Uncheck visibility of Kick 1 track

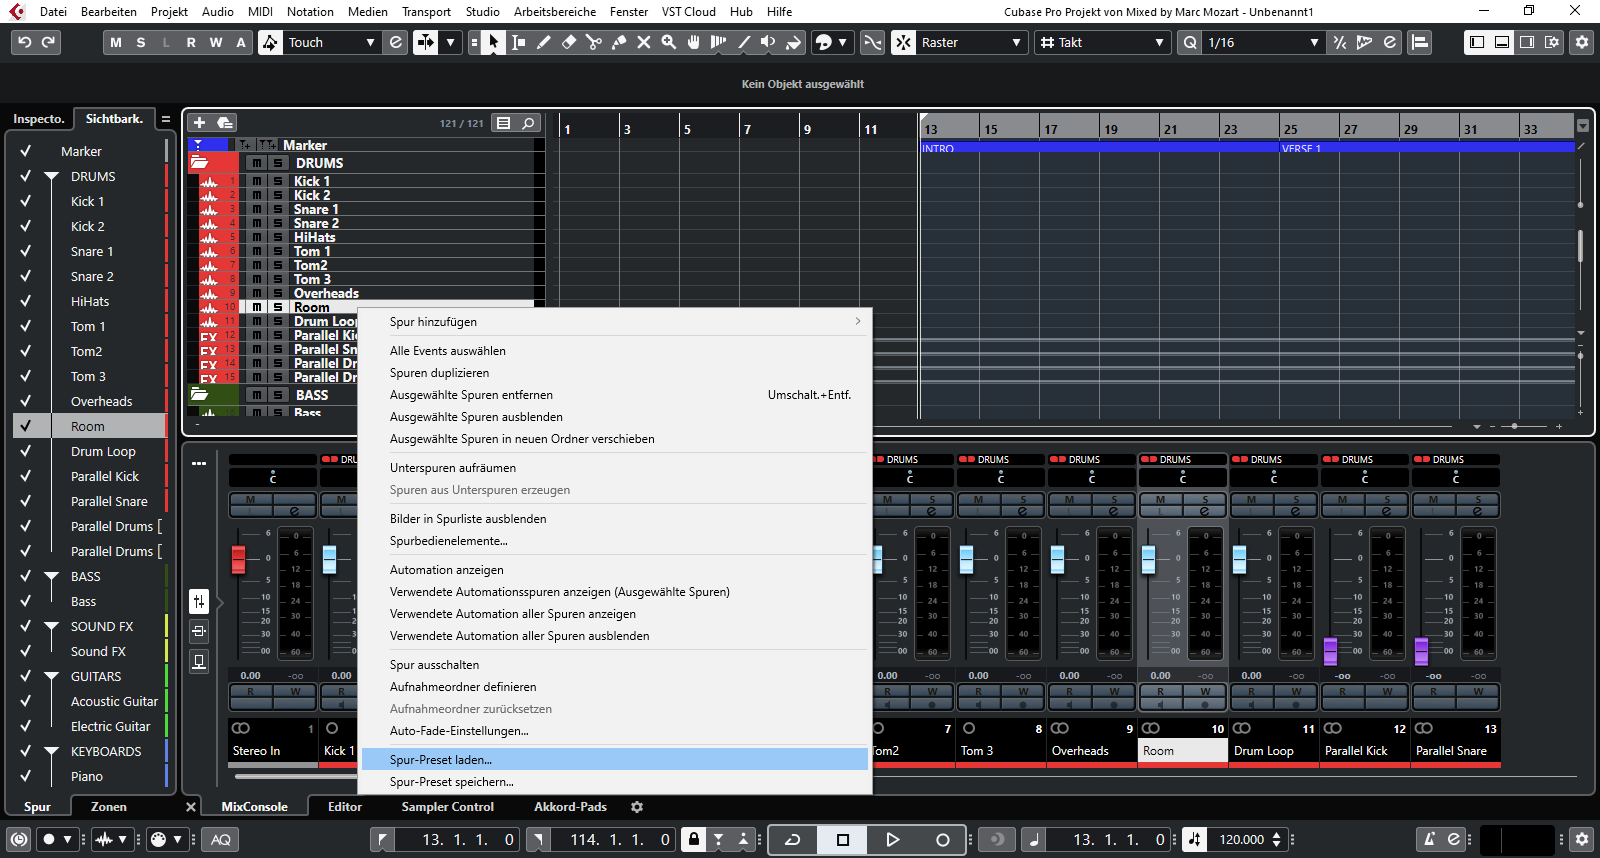pos(26,201)
